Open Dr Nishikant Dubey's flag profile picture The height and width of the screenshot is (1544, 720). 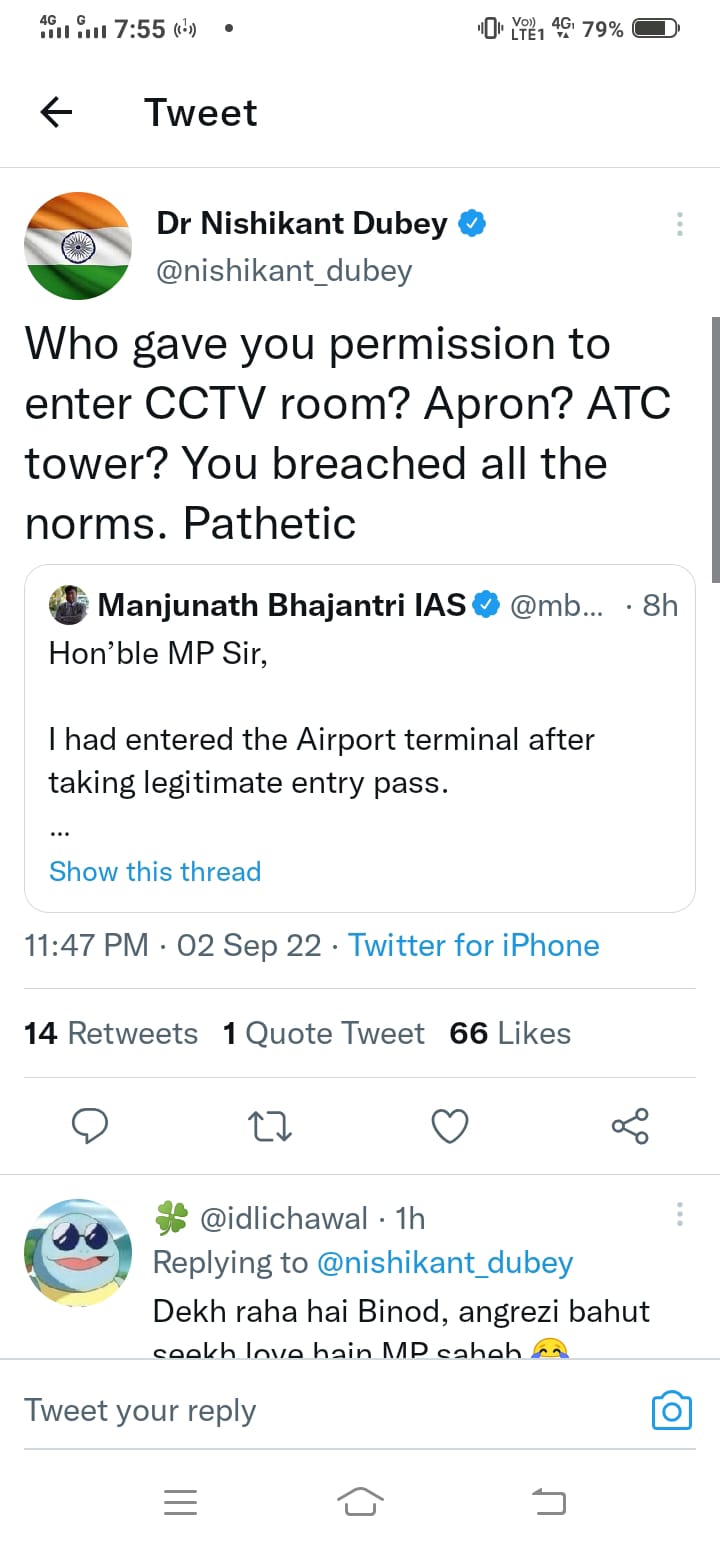pos(78,246)
